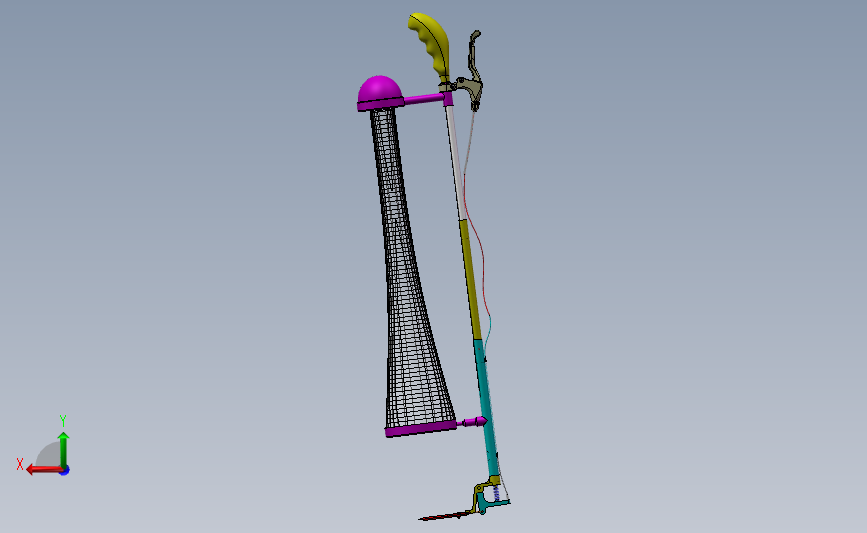The width and height of the screenshot is (867, 533).
Task: Click the blue Z axis dot on the triad
Action: pos(65,471)
